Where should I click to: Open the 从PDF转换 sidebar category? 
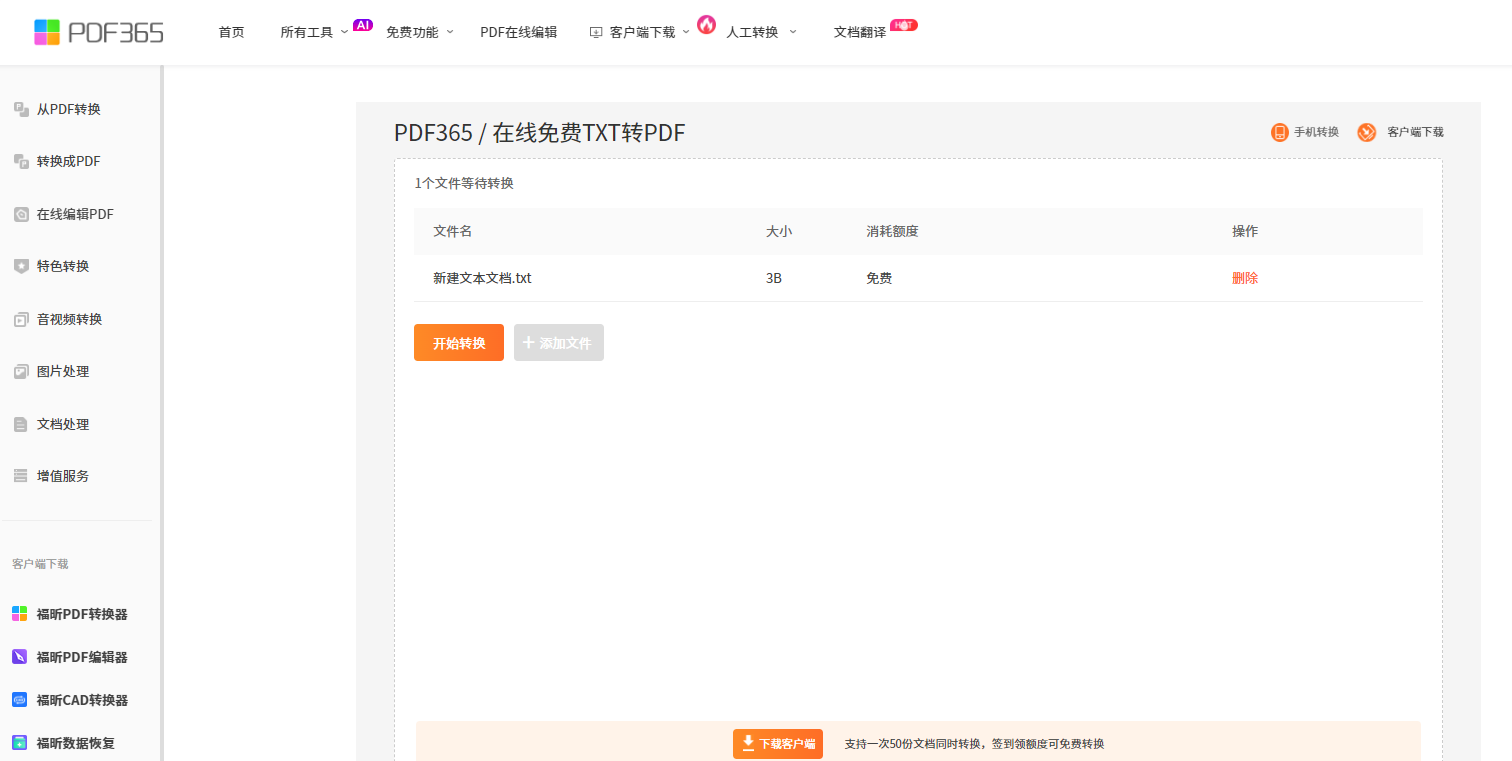pos(68,109)
